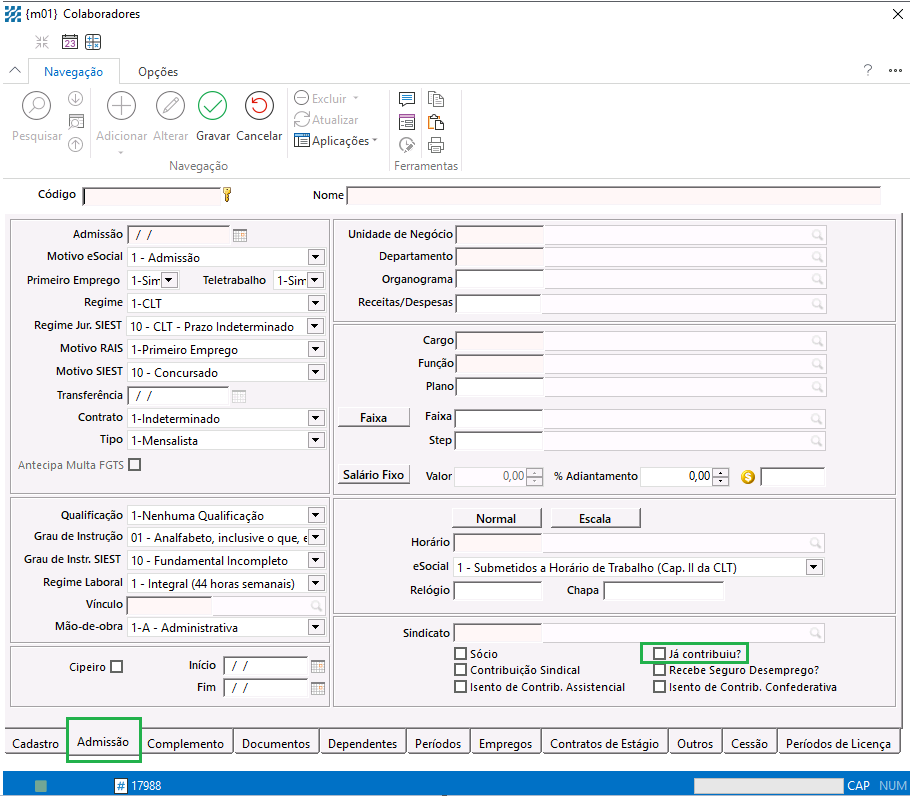The image size is (910, 796).
Task: Open the Regime Jur. SIEST dropdown
Action: point(315,326)
